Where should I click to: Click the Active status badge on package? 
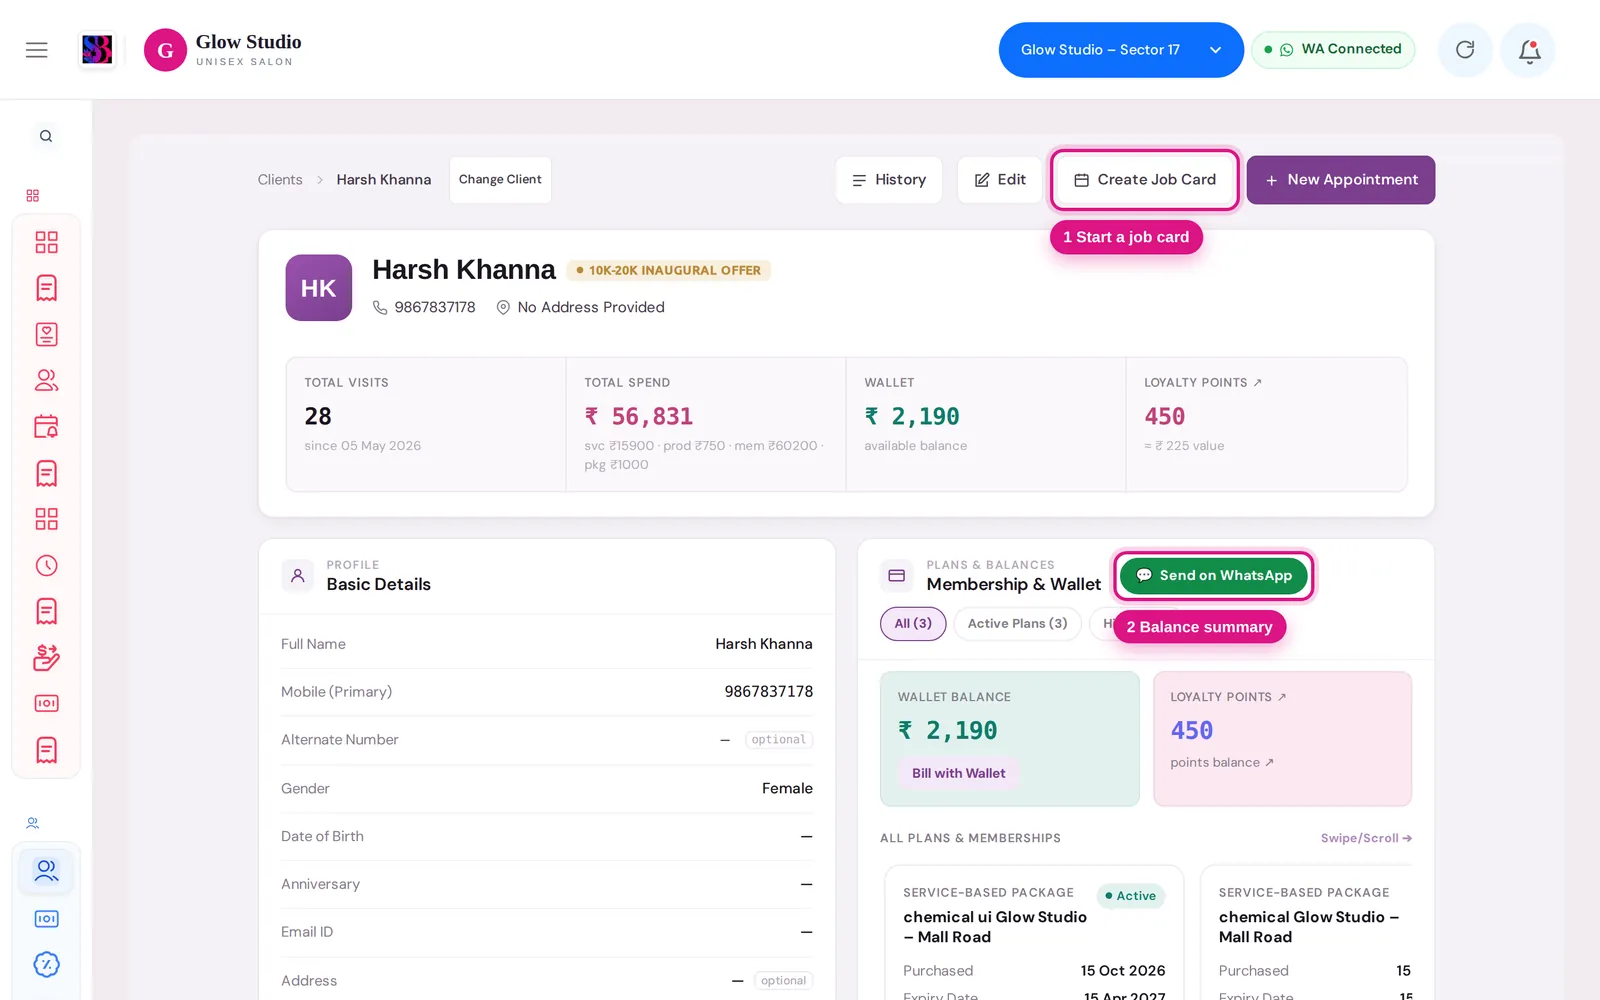[x=1131, y=896]
